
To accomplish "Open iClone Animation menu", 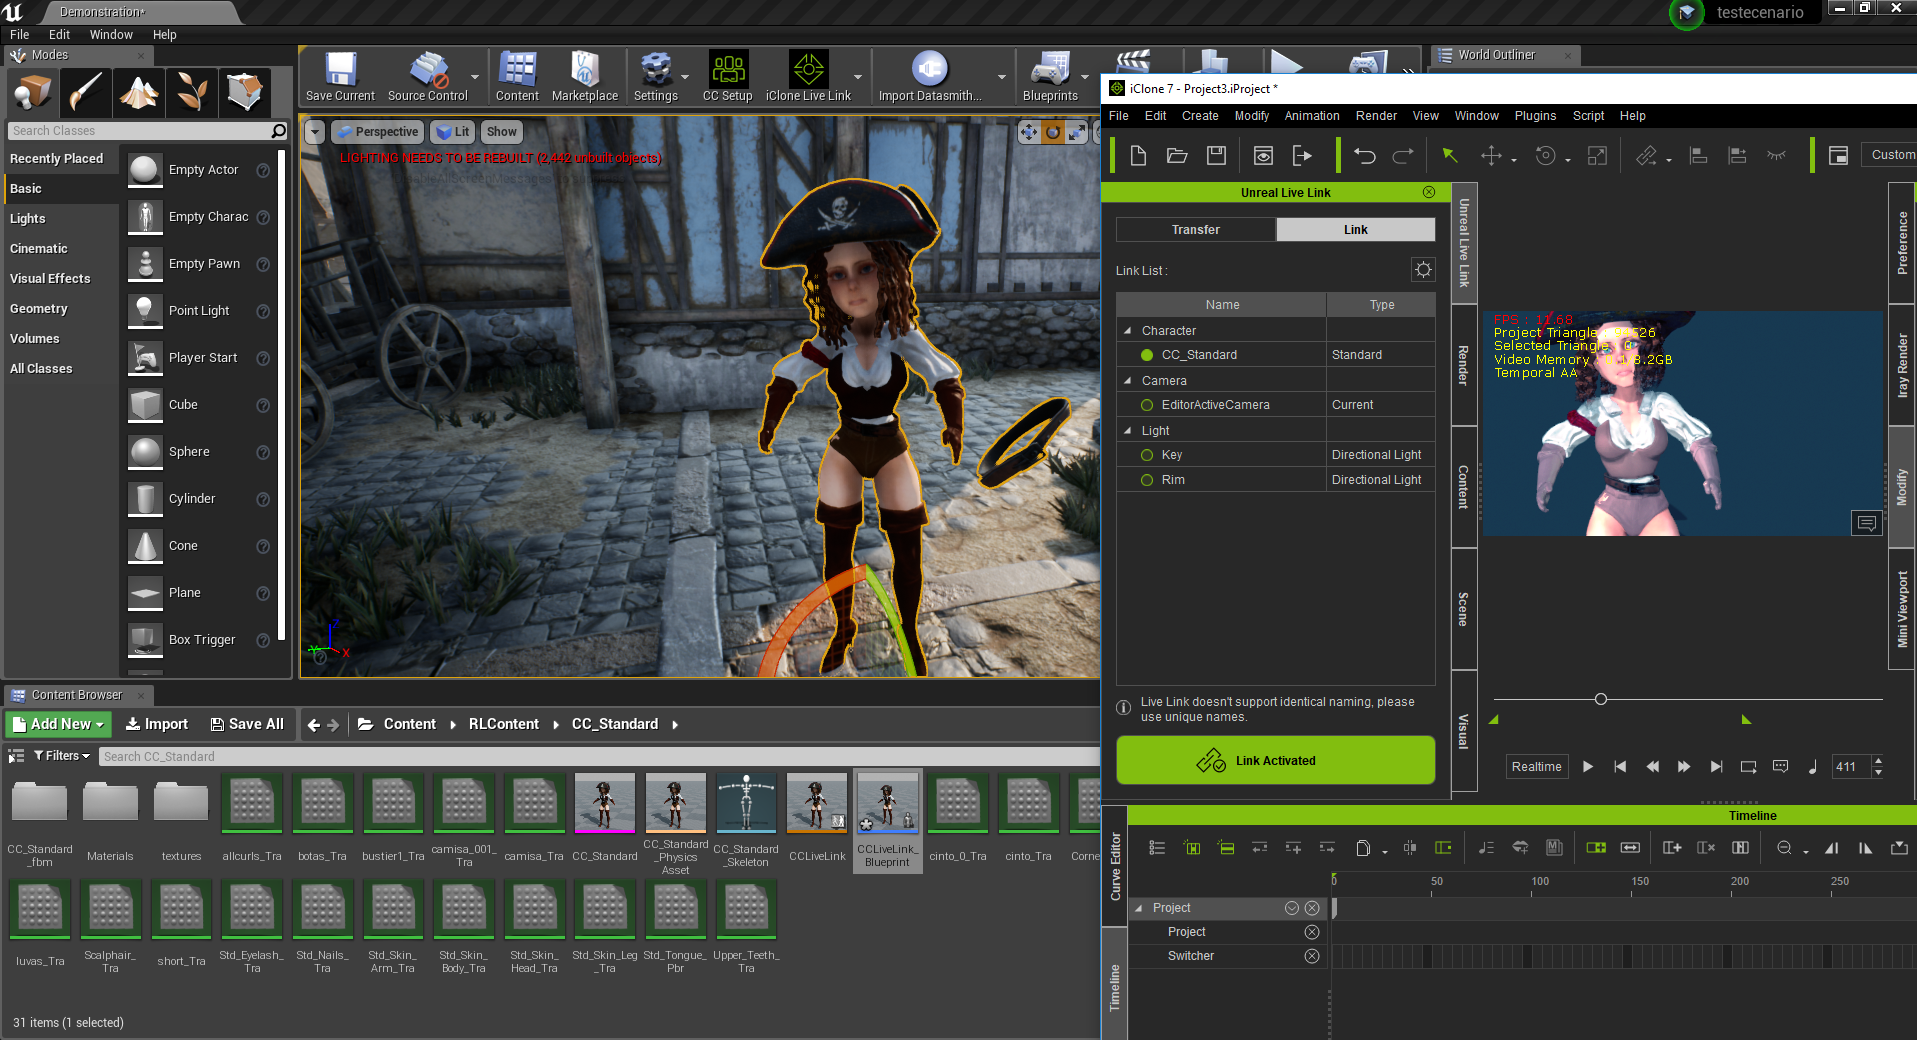I will pos(1311,116).
